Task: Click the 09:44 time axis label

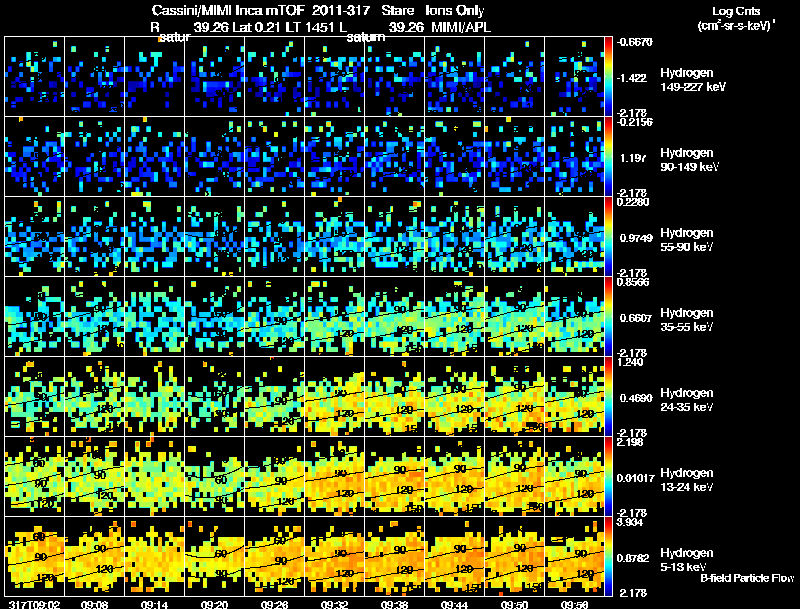Action: pos(455,604)
